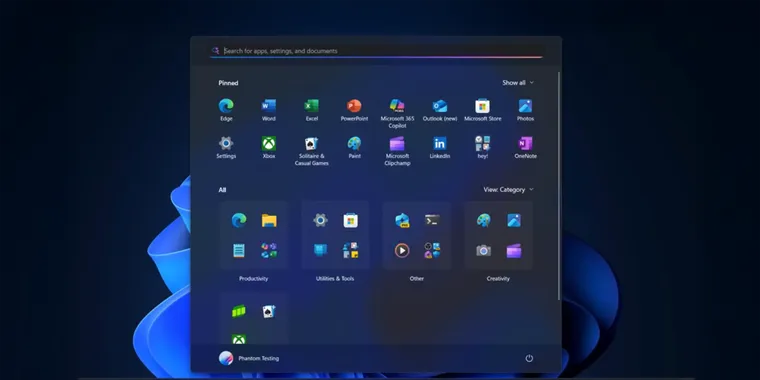Open Solitaire card icon in bottom category
760x380 pixels.
click(269, 311)
